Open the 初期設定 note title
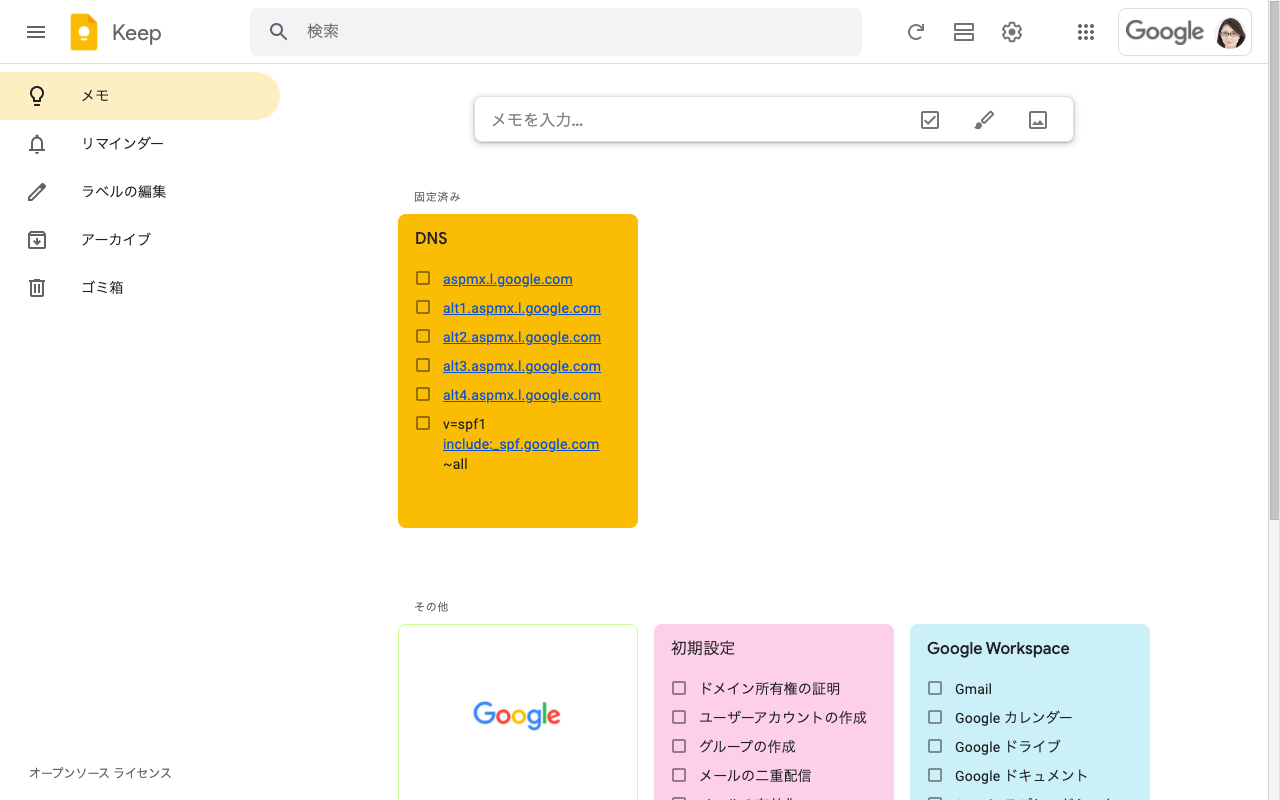Screen dimensions: 1280x800 pyautogui.click(x=703, y=648)
